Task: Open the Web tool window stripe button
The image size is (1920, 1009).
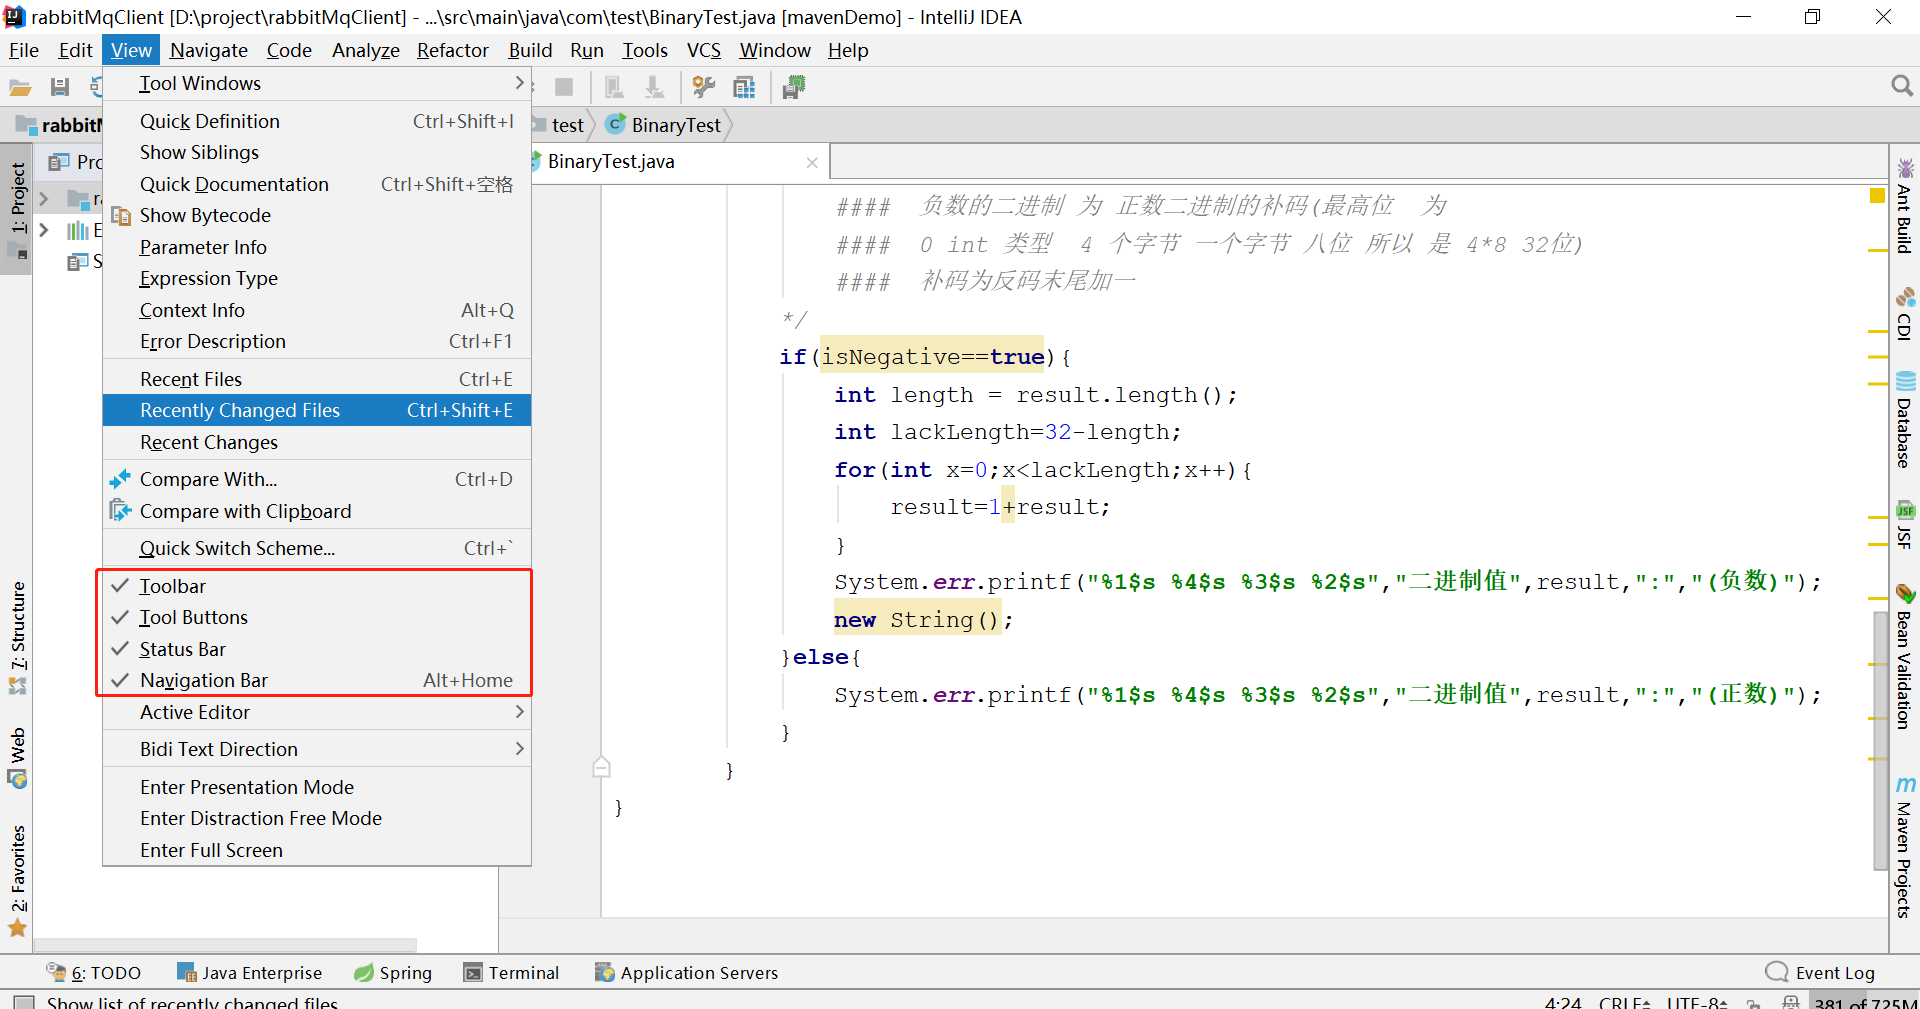Action: coord(18,758)
